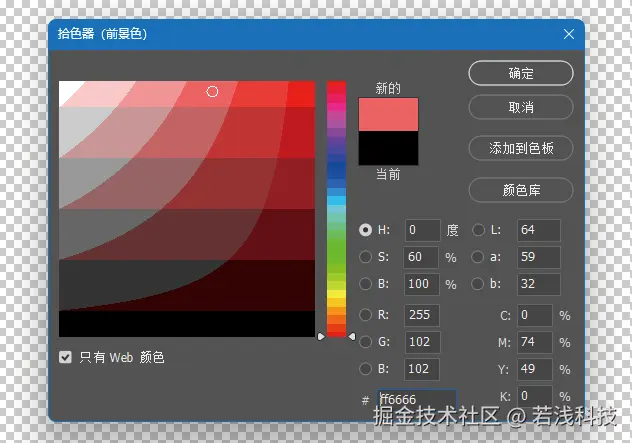Click the Y yellow field showing 49
The width and height of the screenshot is (632, 443).
[535, 369]
